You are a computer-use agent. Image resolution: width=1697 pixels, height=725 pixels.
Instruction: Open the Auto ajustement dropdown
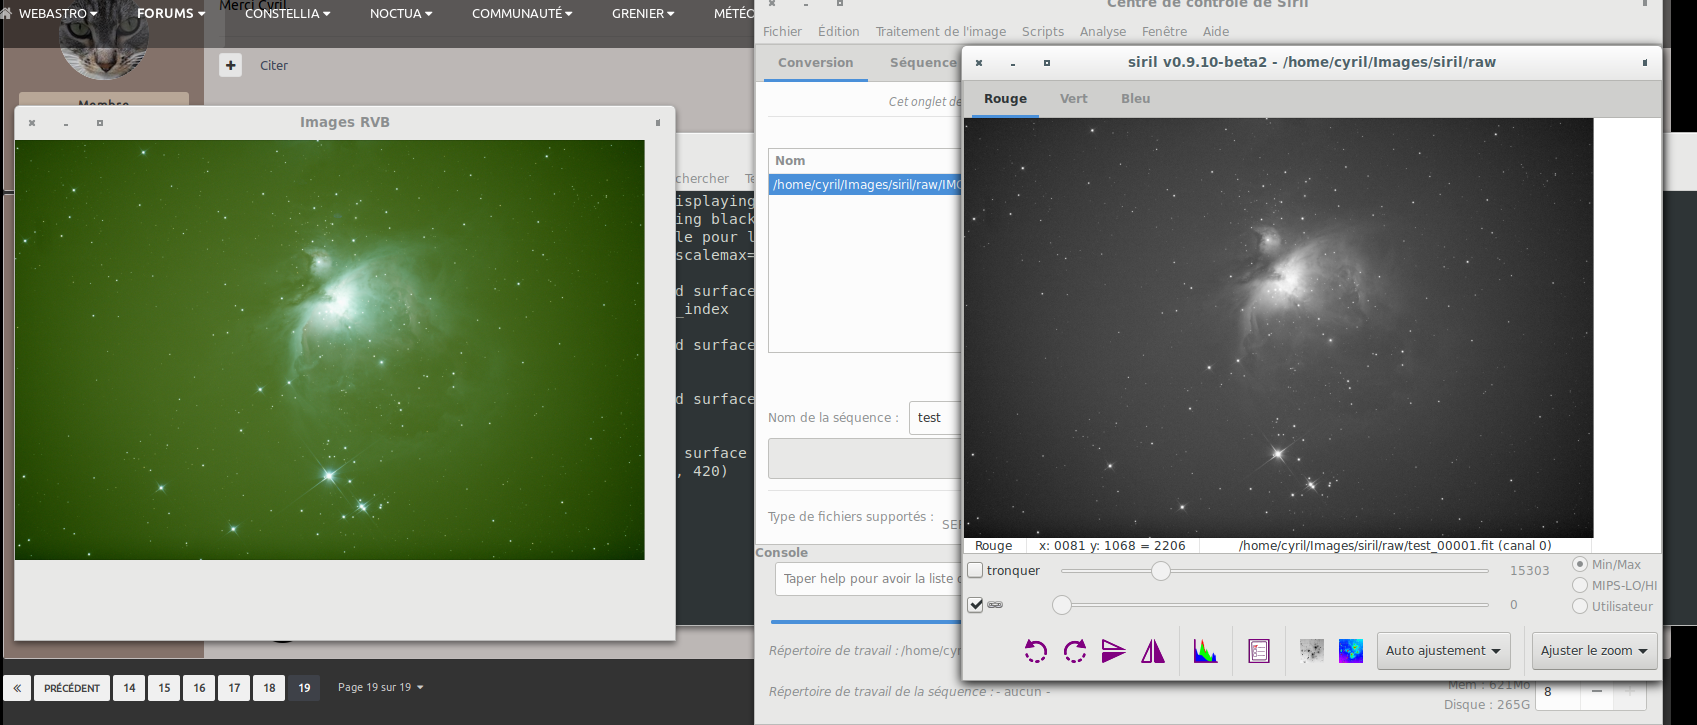tap(1443, 651)
